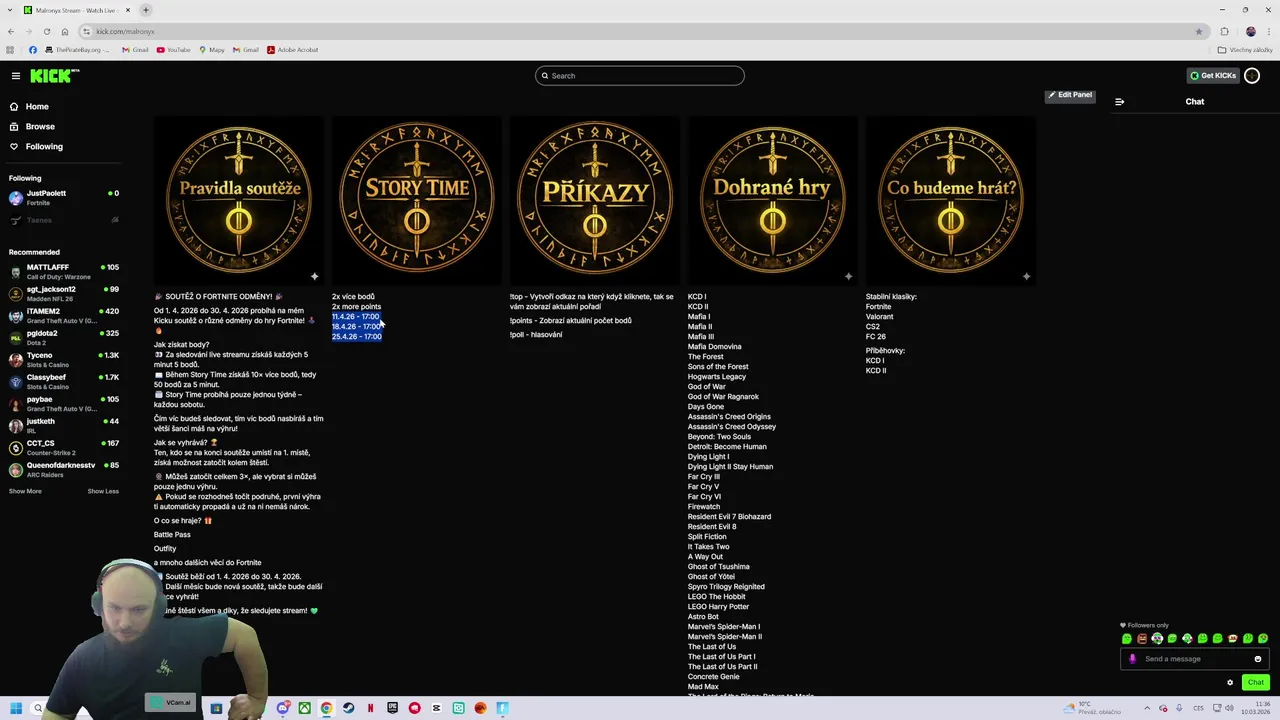Open the Dohrané hry panel image
1280x720 pixels.
tap(773, 201)
